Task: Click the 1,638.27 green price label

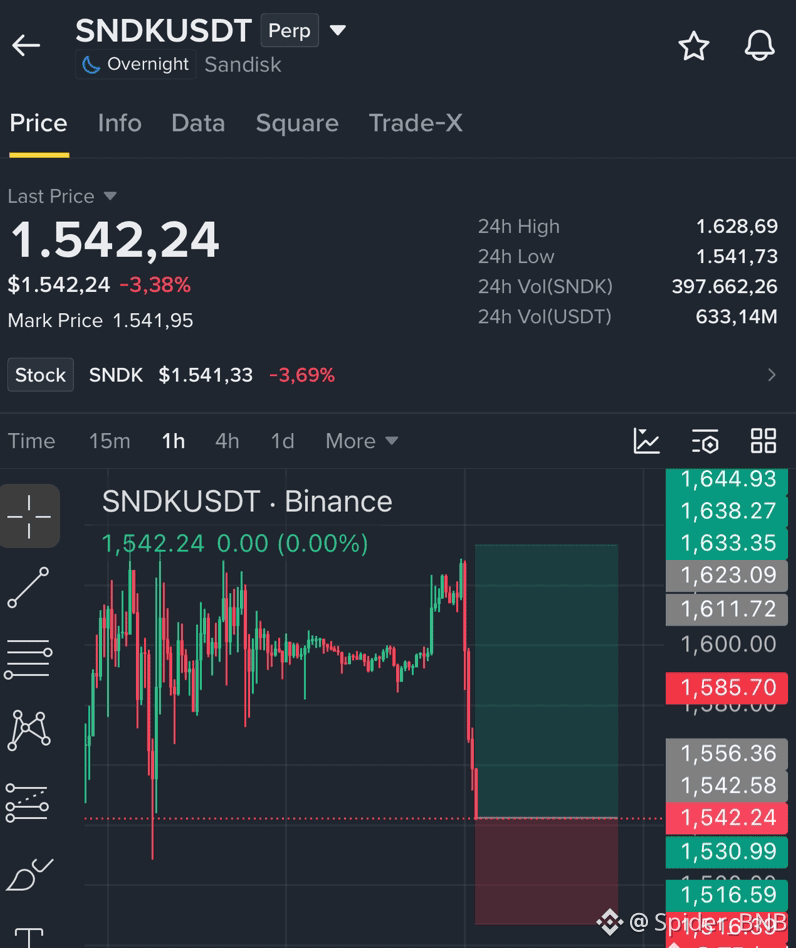Action: click(x=726, y=511)
